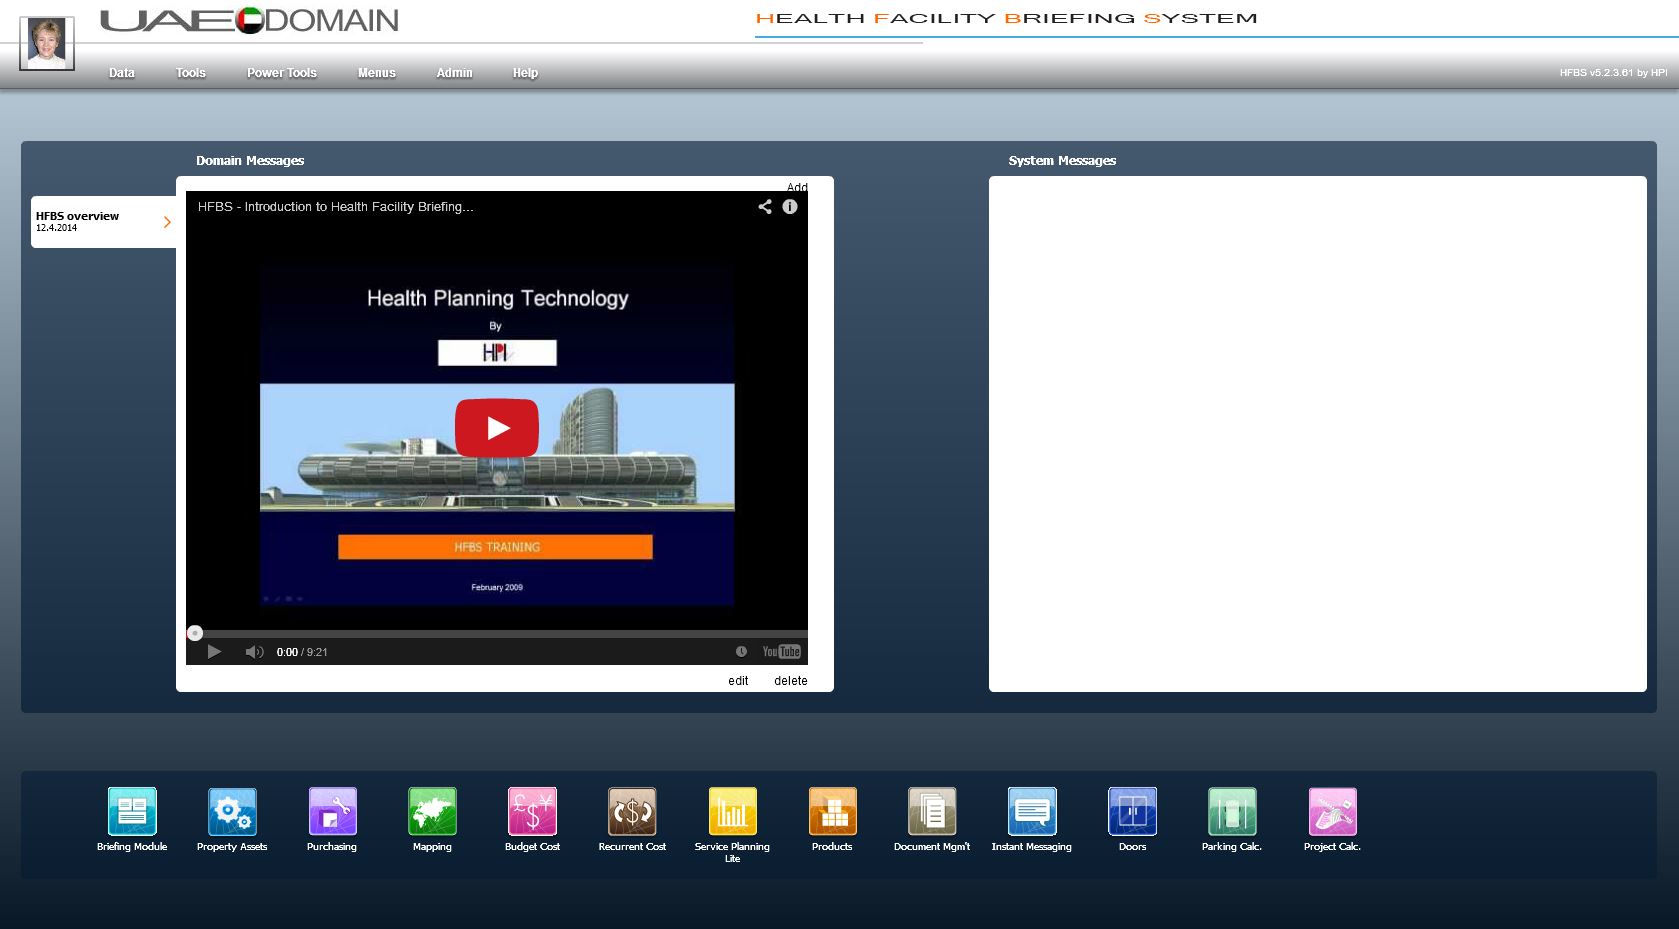Screen dimensions: 1679x929
Task: Open the Project Calc. tool
Action: (x=1332, y=811)
